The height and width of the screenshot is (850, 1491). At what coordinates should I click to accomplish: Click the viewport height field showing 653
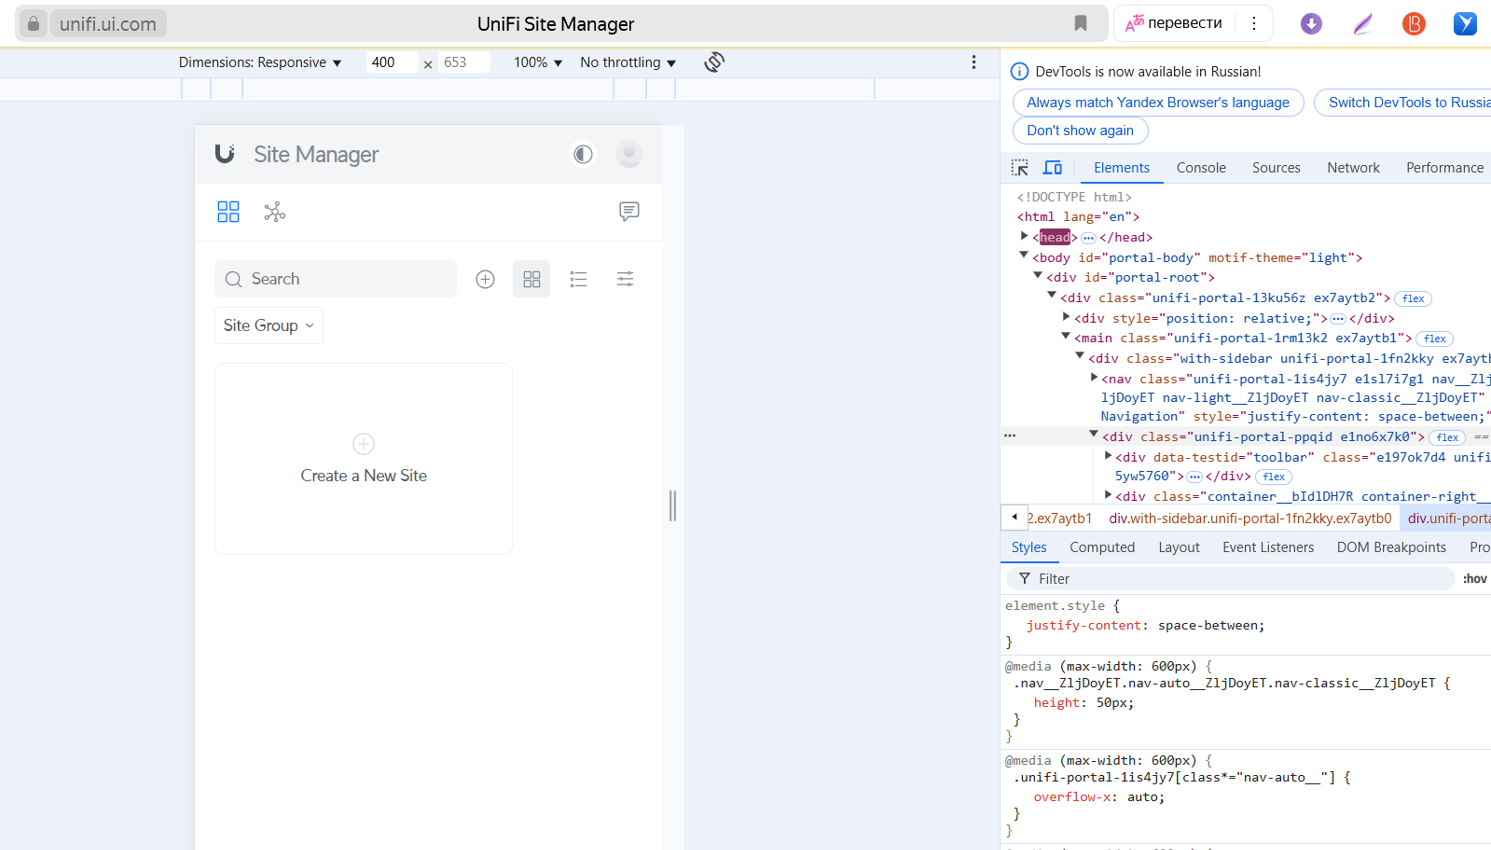tap(463, 62)
